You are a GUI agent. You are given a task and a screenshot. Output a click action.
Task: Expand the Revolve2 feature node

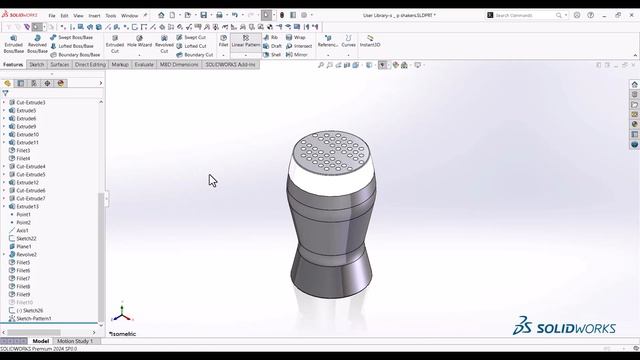[x=4, y=254]
